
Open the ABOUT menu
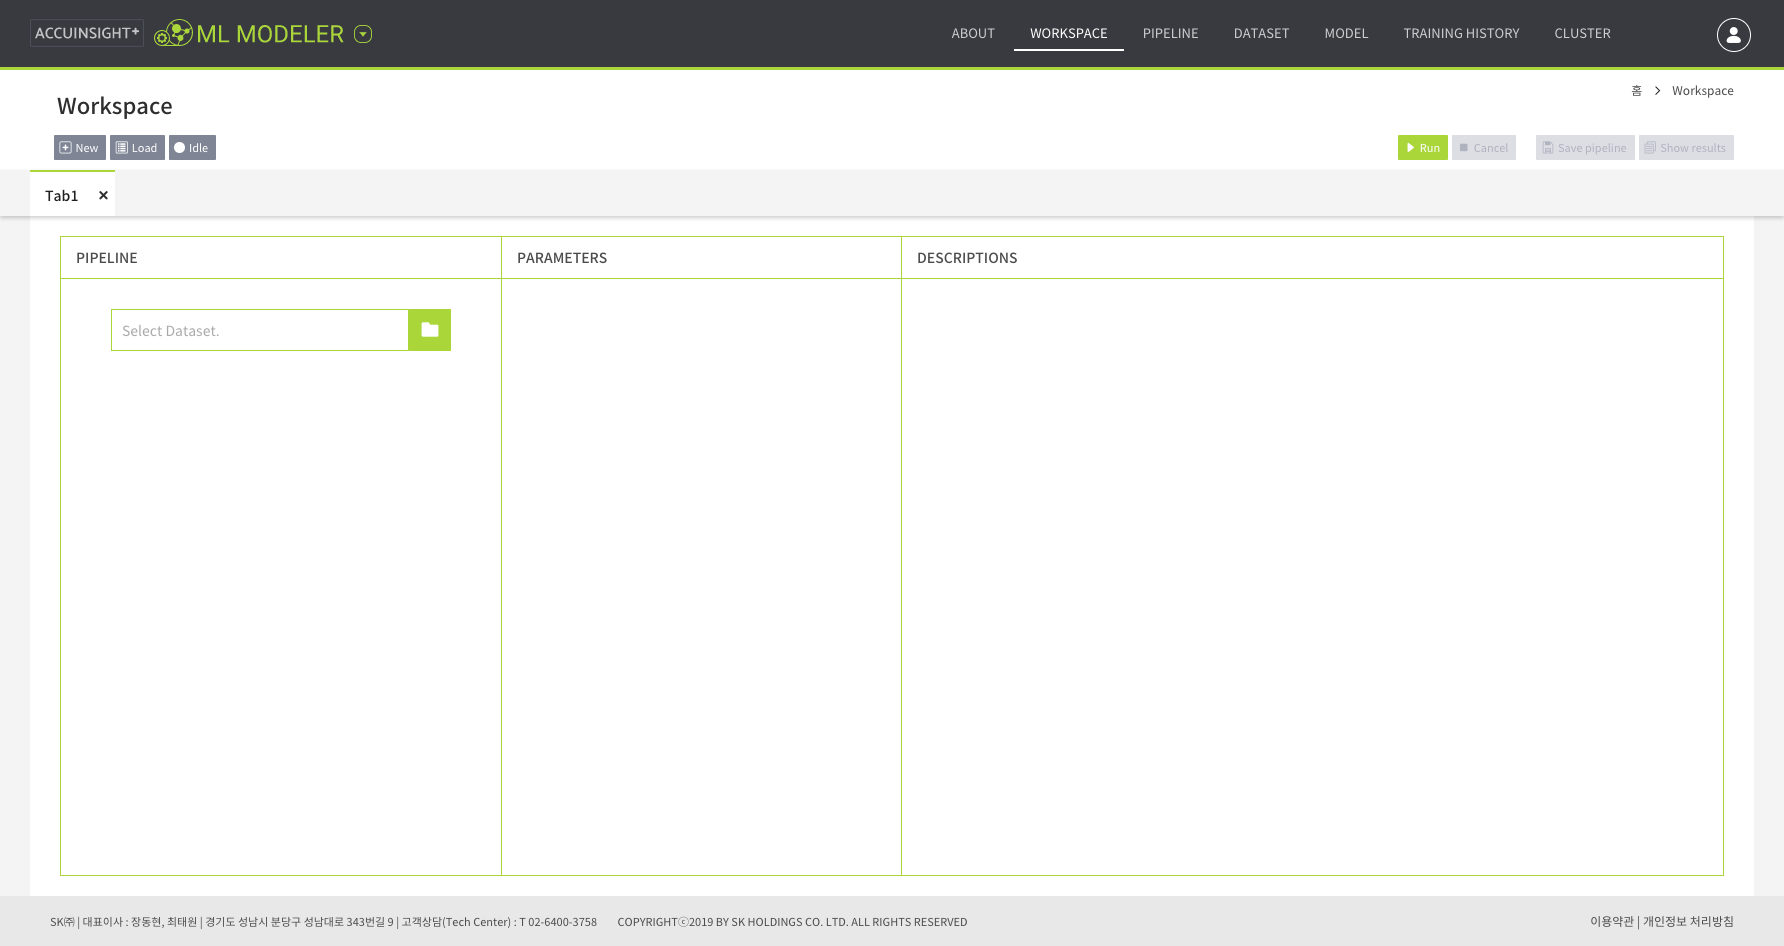coord(973,34)
